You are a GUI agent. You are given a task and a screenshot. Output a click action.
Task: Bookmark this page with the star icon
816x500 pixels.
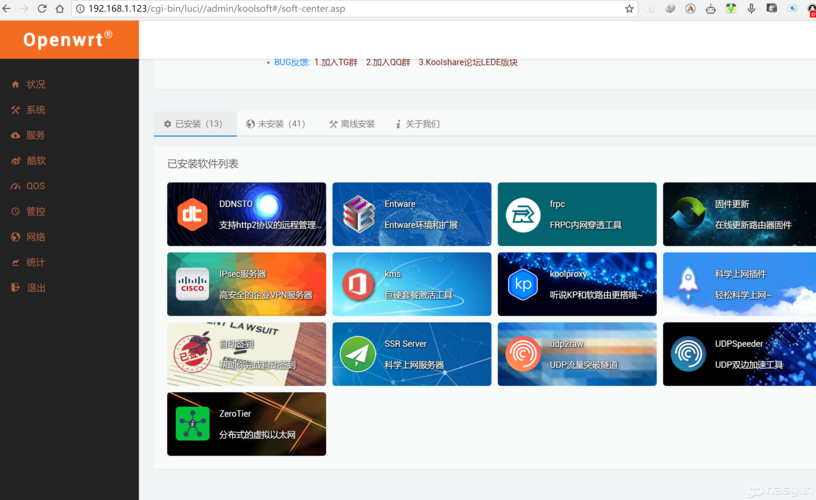tap(629, 9)
